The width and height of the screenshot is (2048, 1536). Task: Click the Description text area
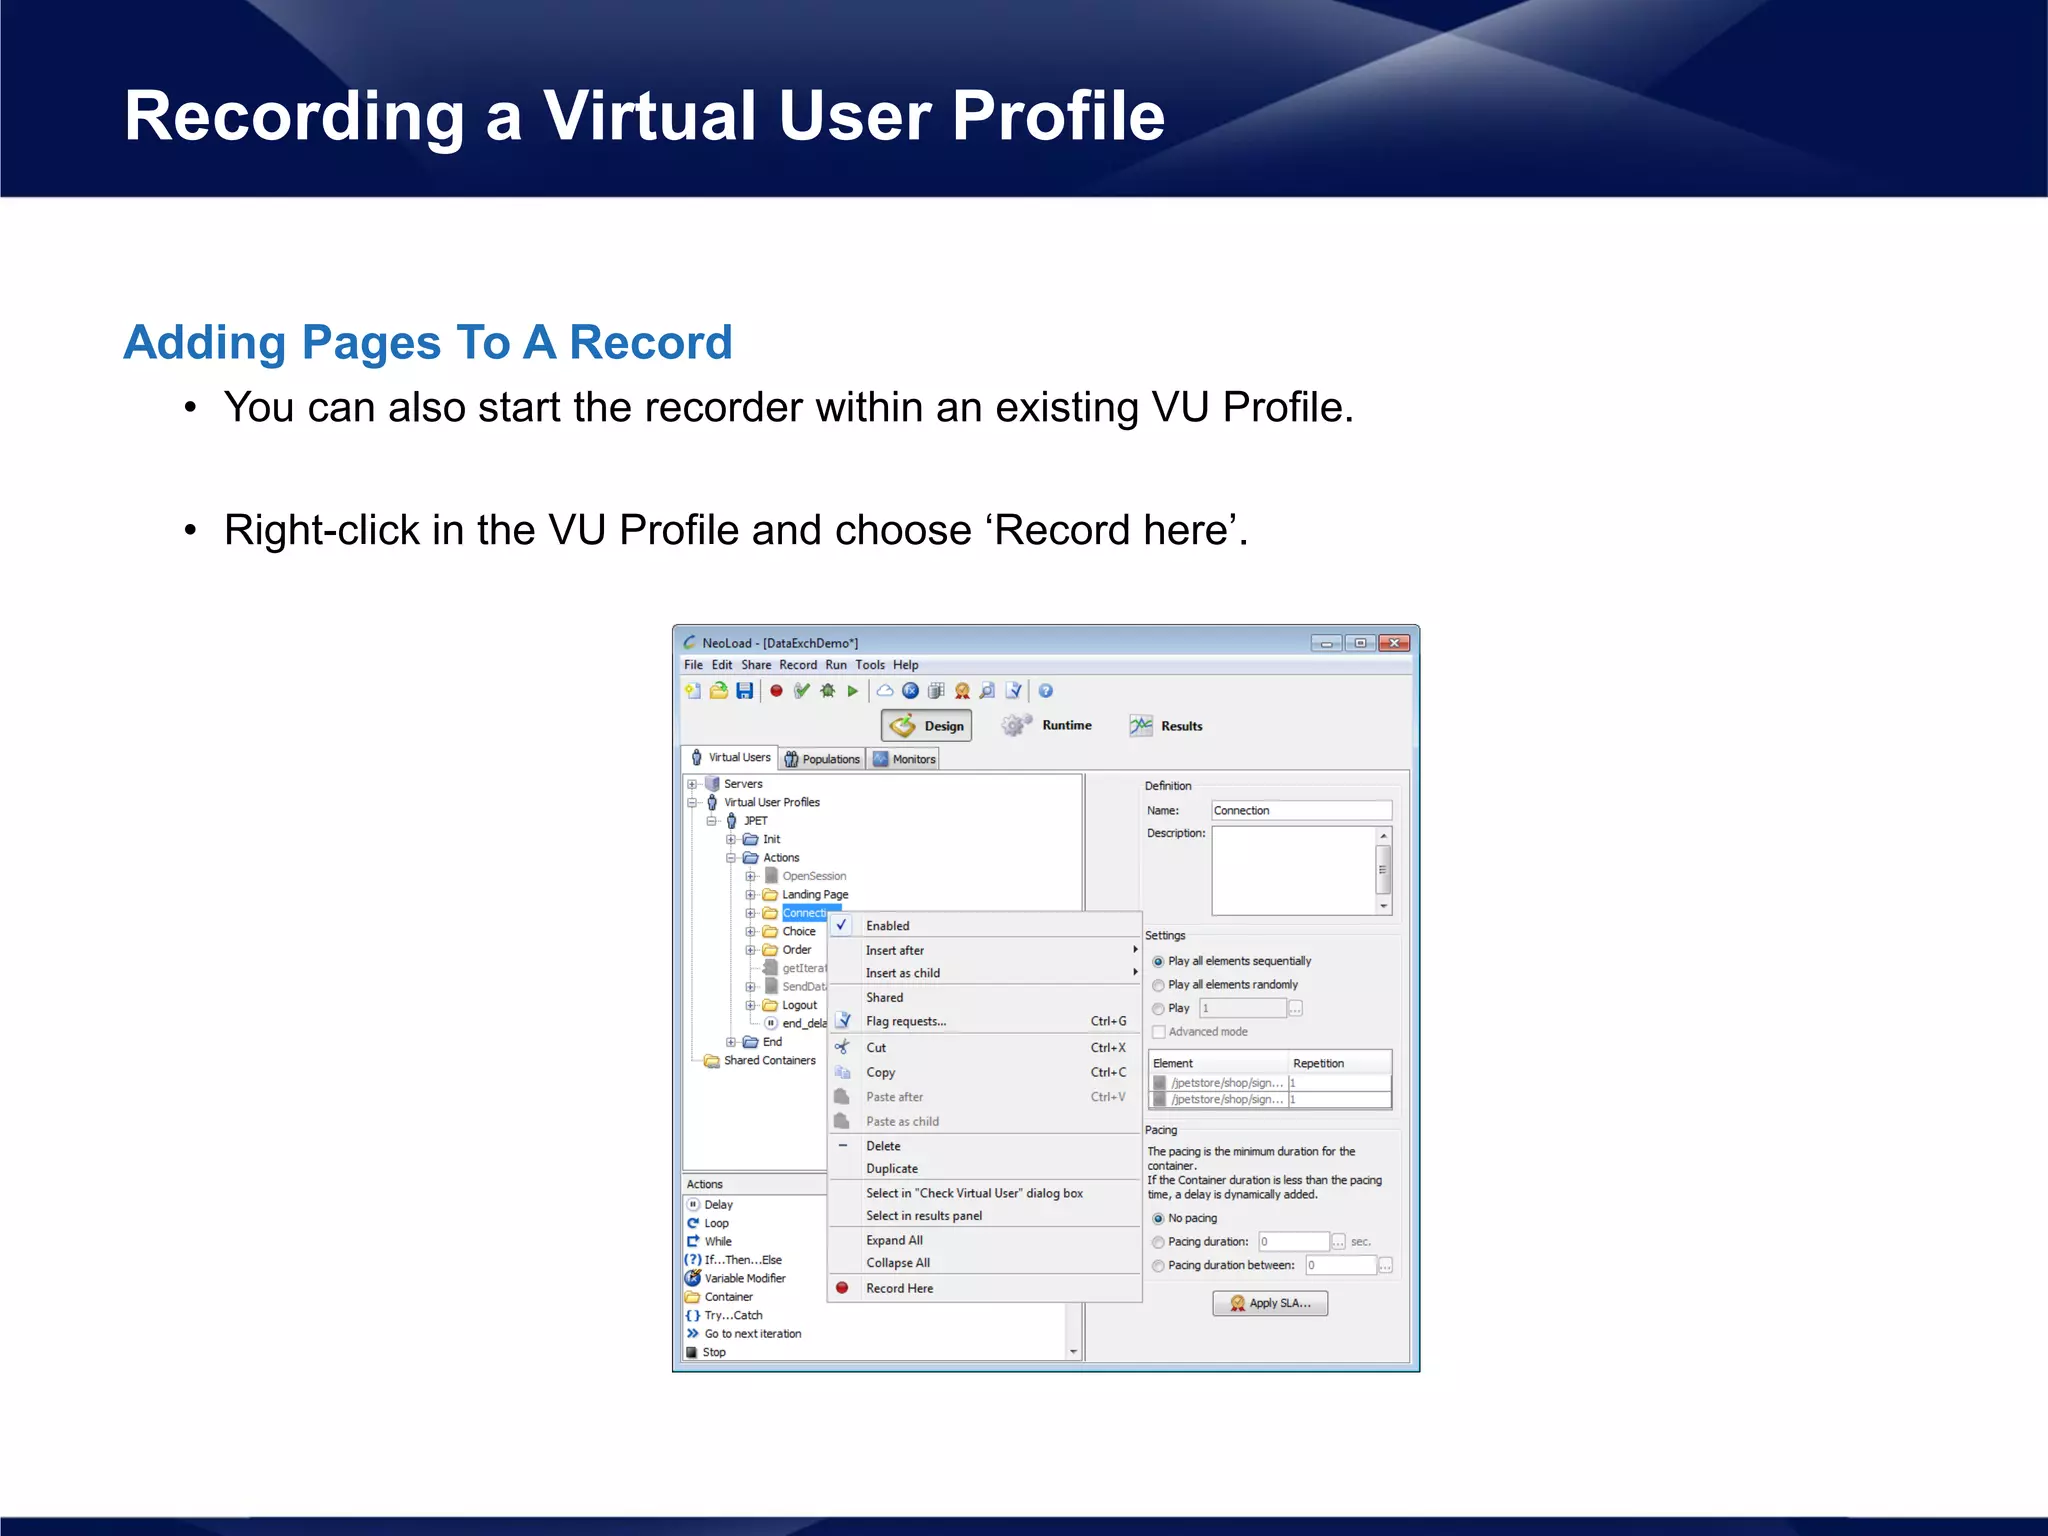(x=1294, y=870)
